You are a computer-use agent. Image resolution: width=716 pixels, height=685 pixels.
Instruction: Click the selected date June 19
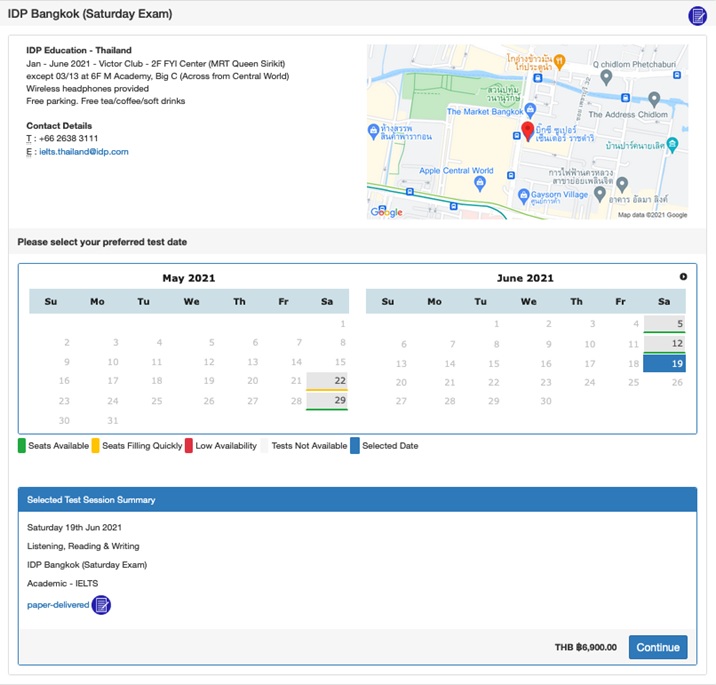tap(664, 364)
